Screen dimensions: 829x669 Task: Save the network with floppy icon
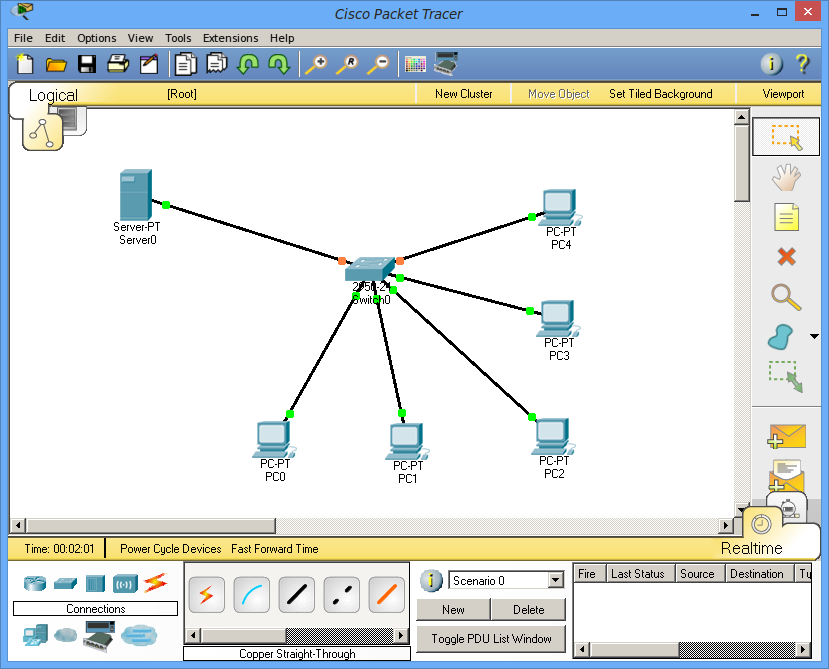[x=87, y=64]
